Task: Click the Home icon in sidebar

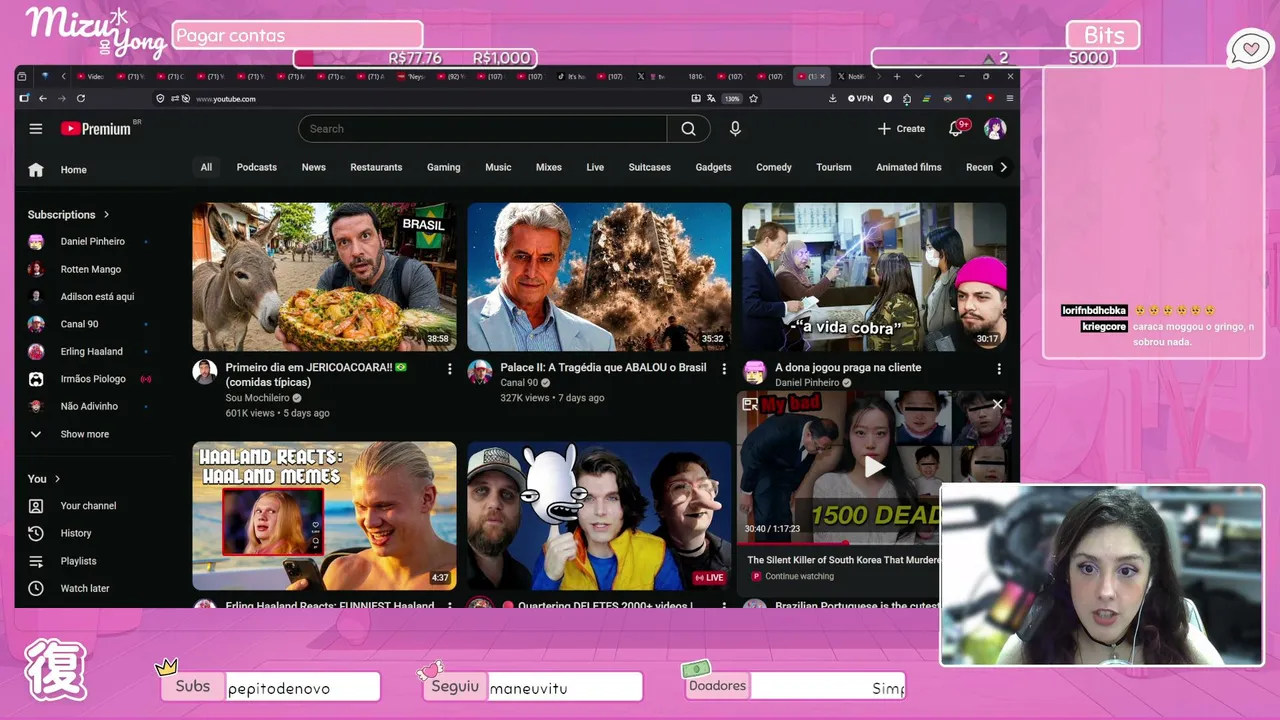Action: click(36, 170)
